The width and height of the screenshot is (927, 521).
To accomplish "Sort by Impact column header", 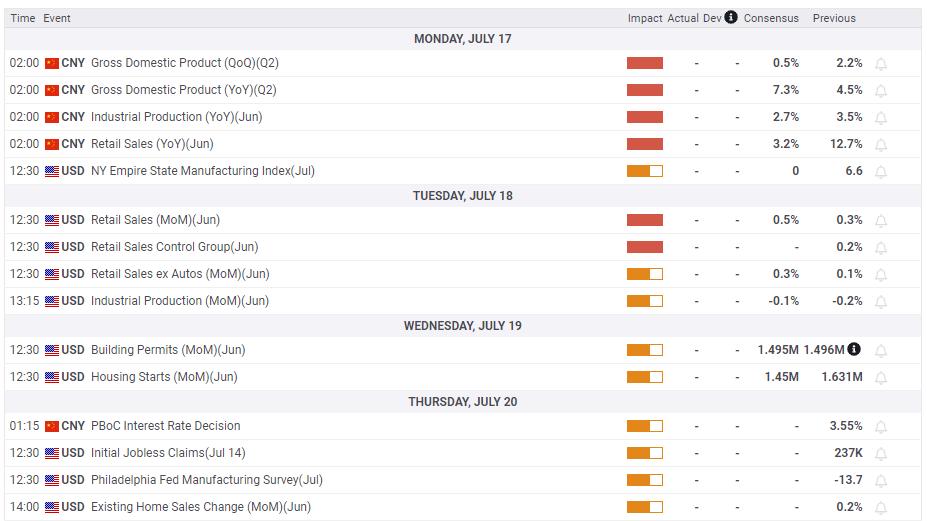I will coord(645,18).
